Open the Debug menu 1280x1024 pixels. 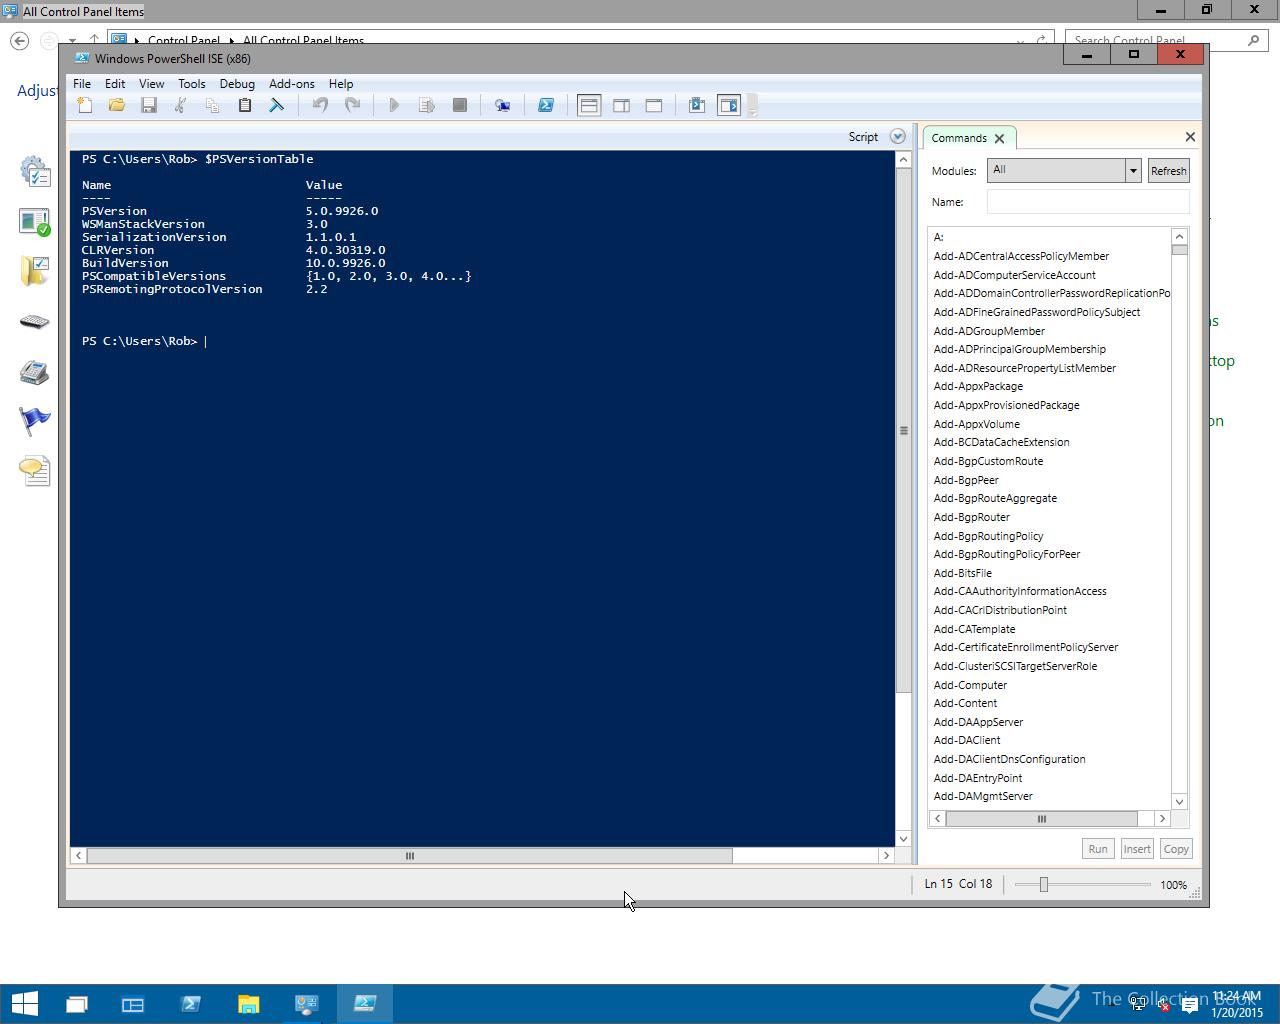click(237, 84)
